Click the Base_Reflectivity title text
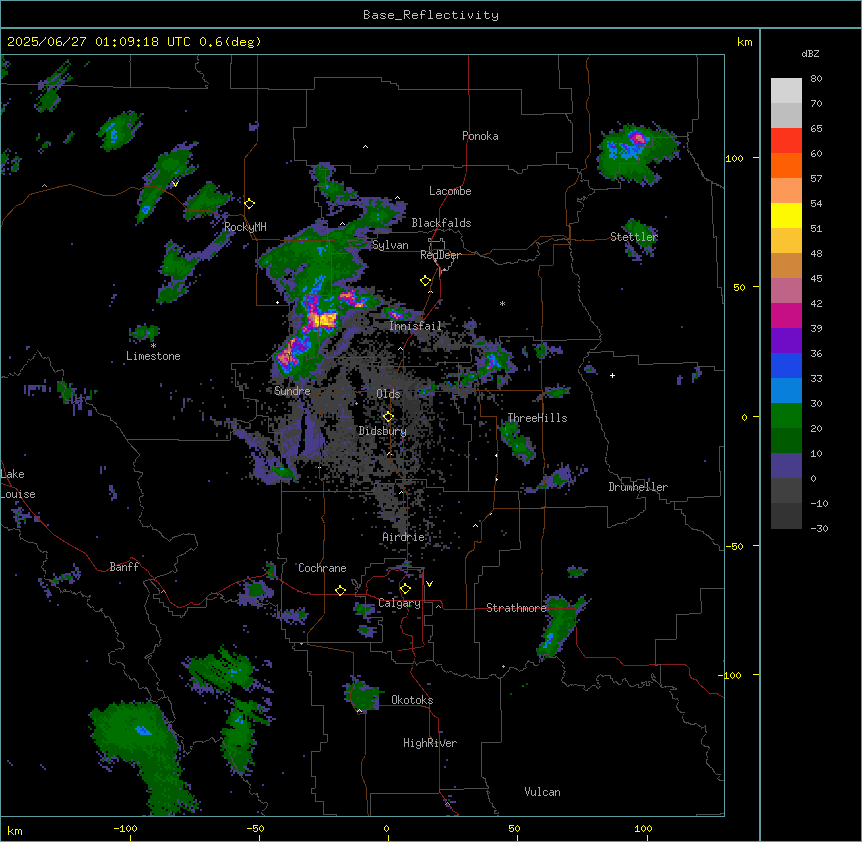This screenshot has width=862, height=842. pyautogui.click(x=431, y=15)
